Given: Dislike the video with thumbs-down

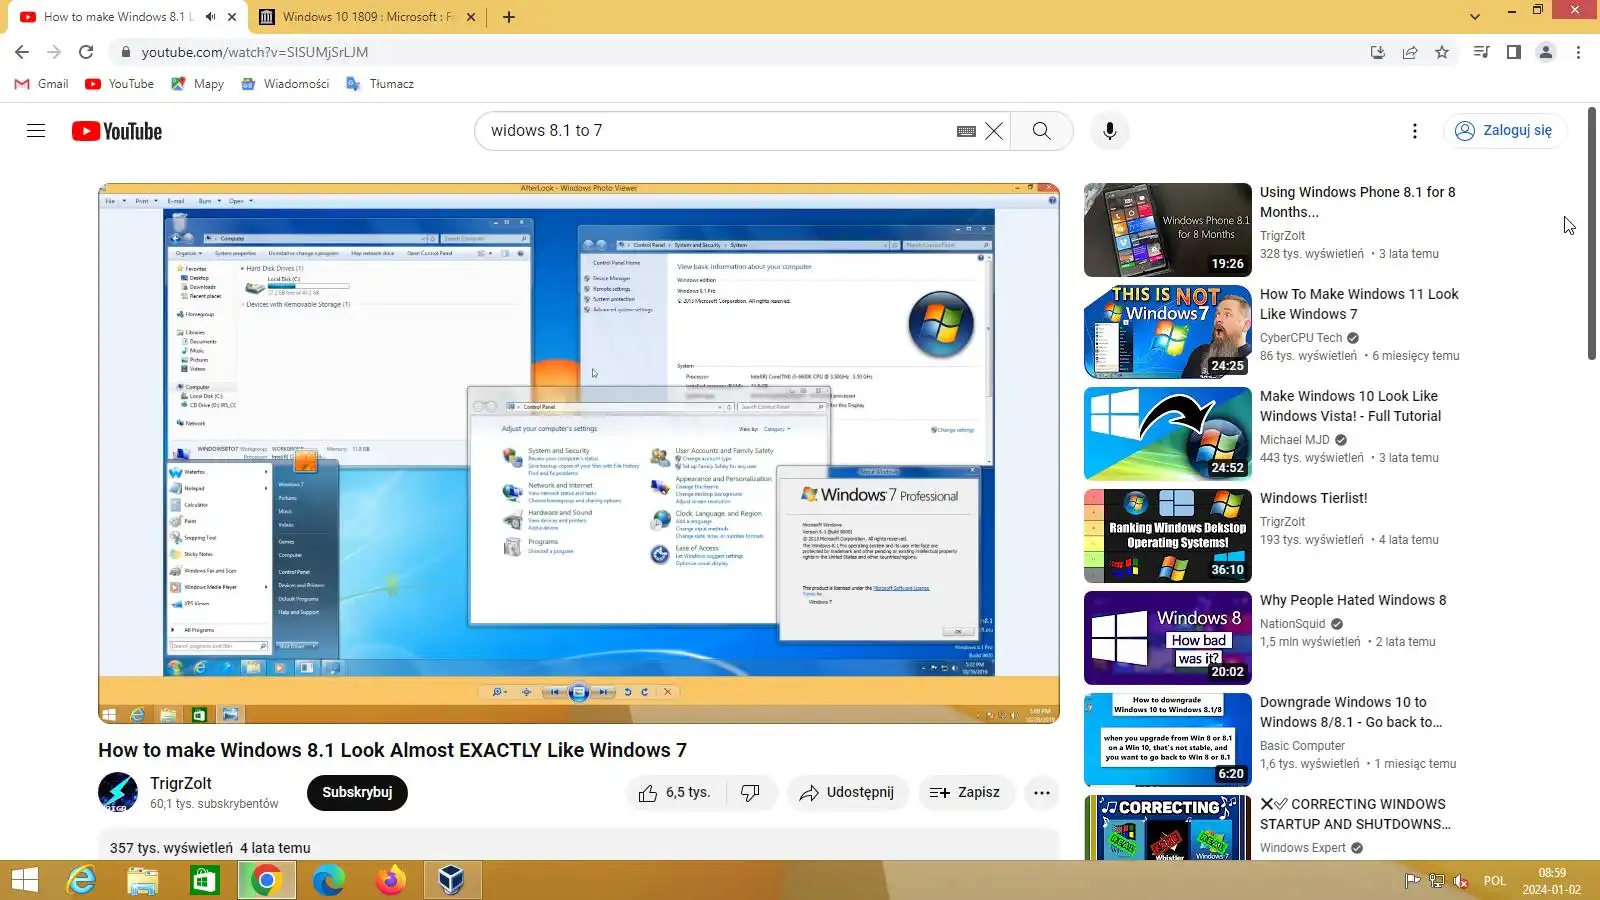Looking at the screenshot, I should (x=750, y=793).
